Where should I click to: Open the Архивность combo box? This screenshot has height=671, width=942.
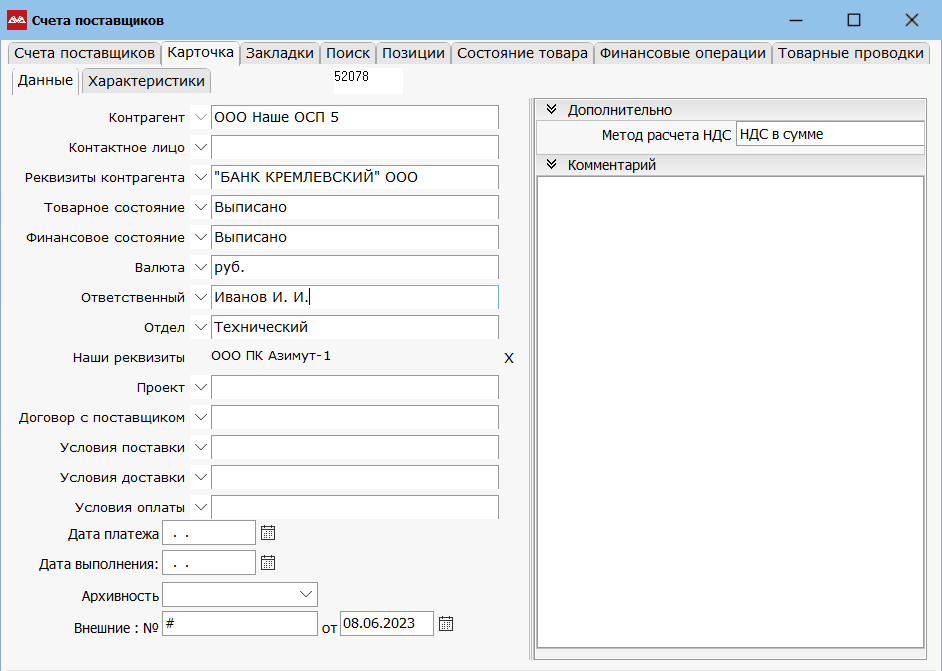click(306, 594)
